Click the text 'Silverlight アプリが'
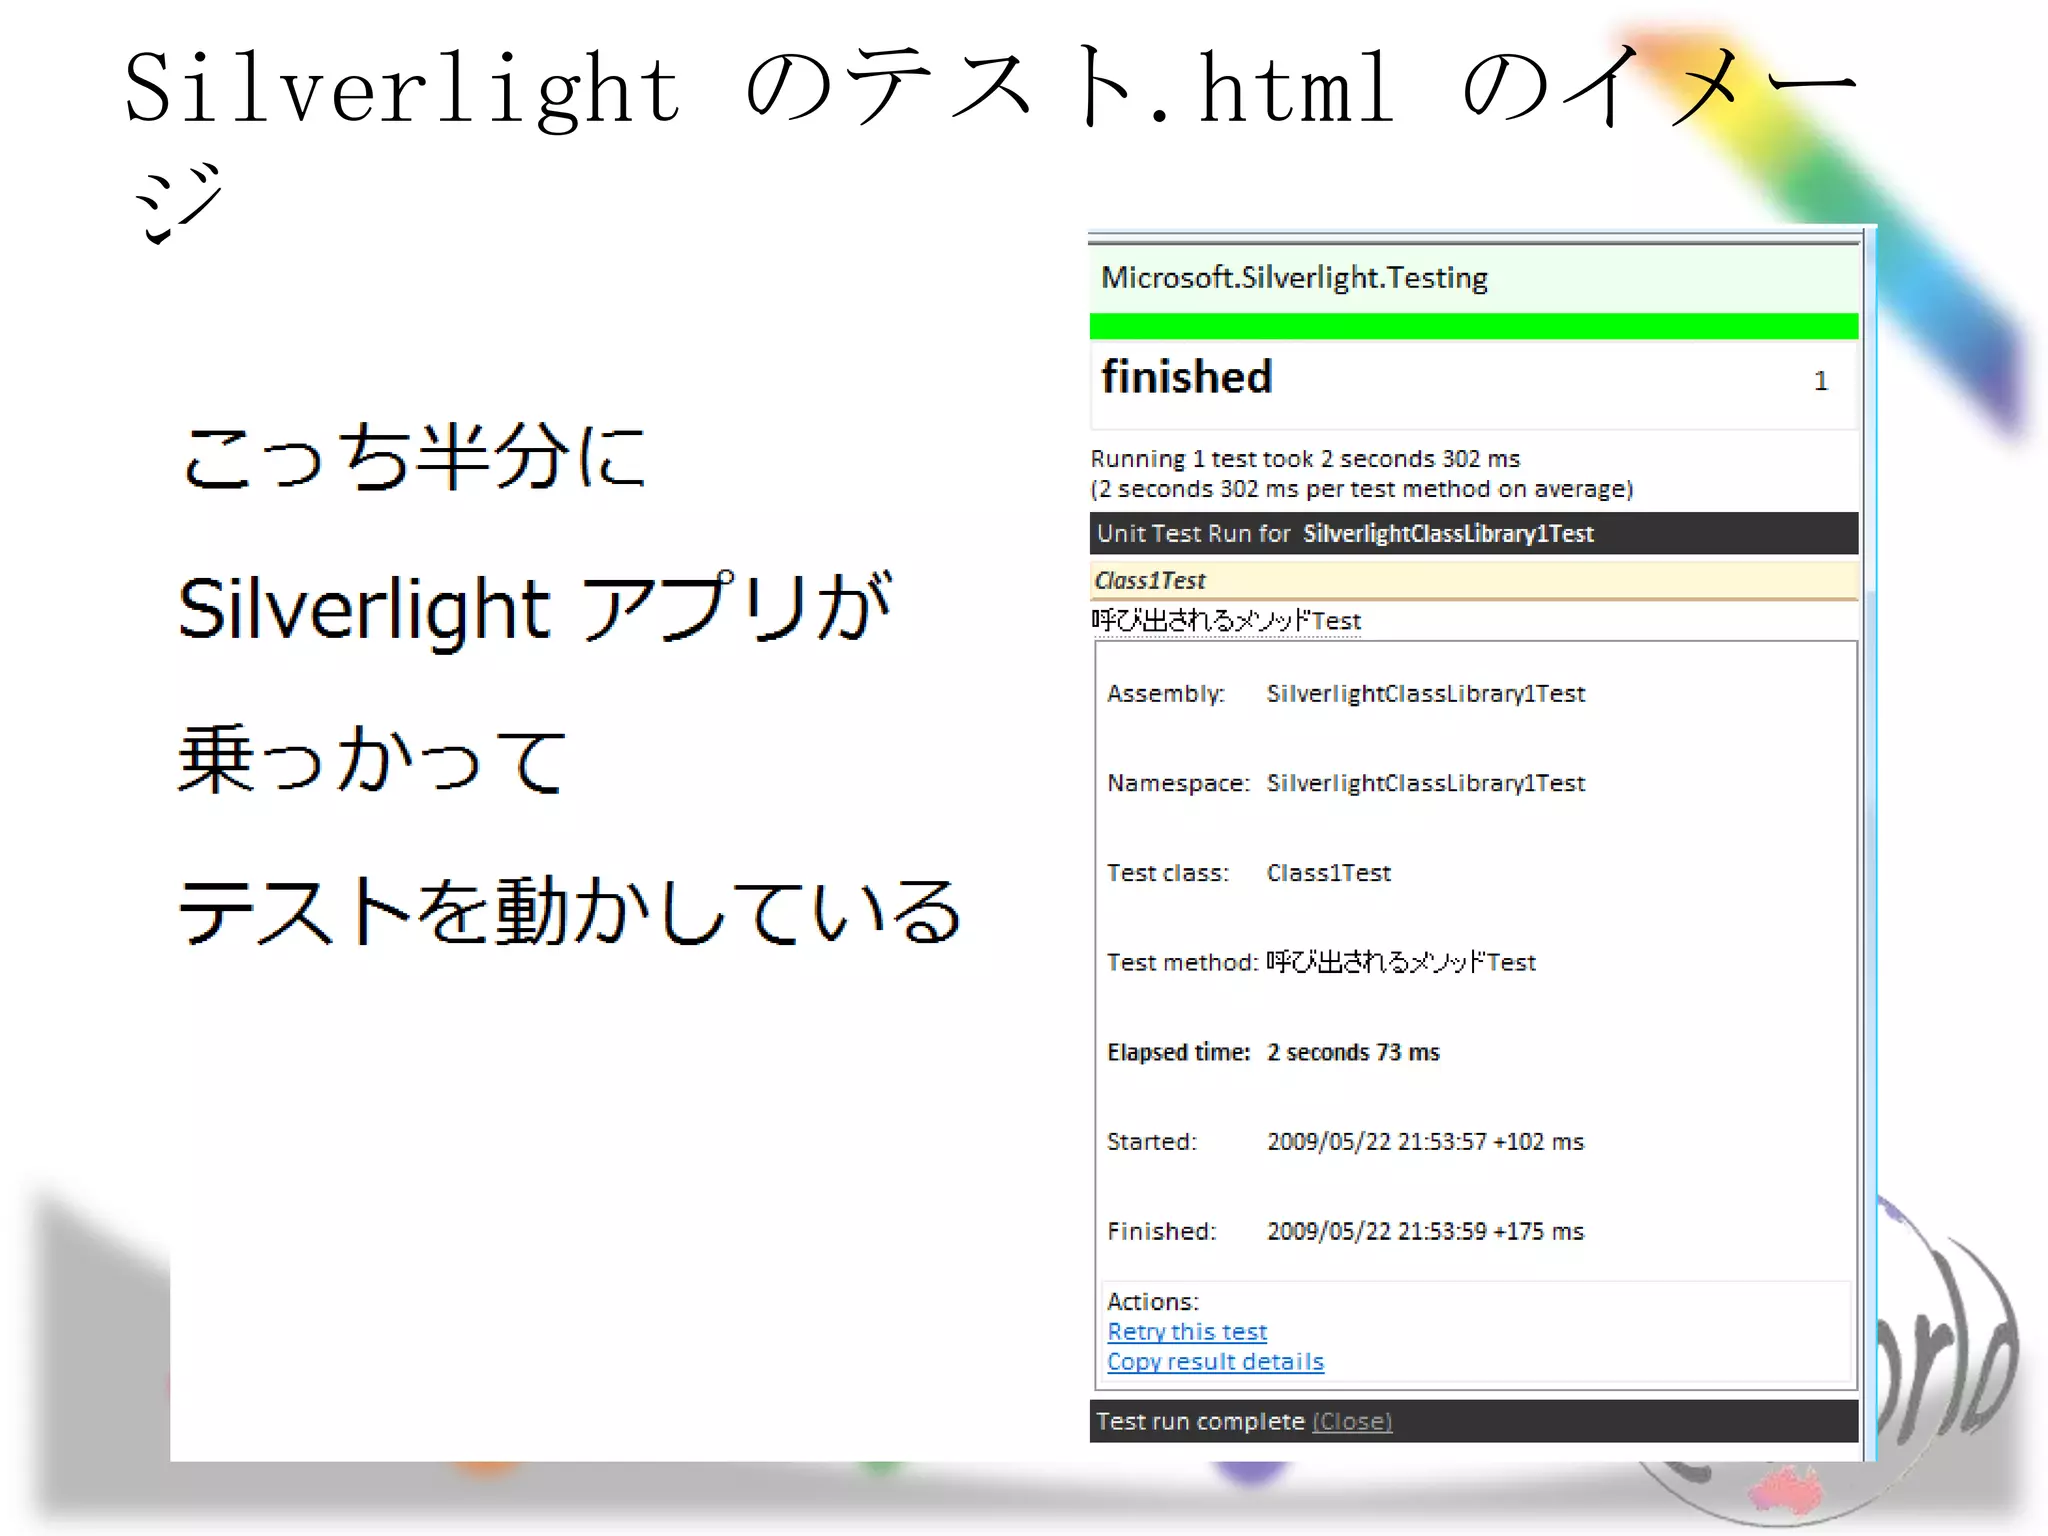 coord(535,609)
